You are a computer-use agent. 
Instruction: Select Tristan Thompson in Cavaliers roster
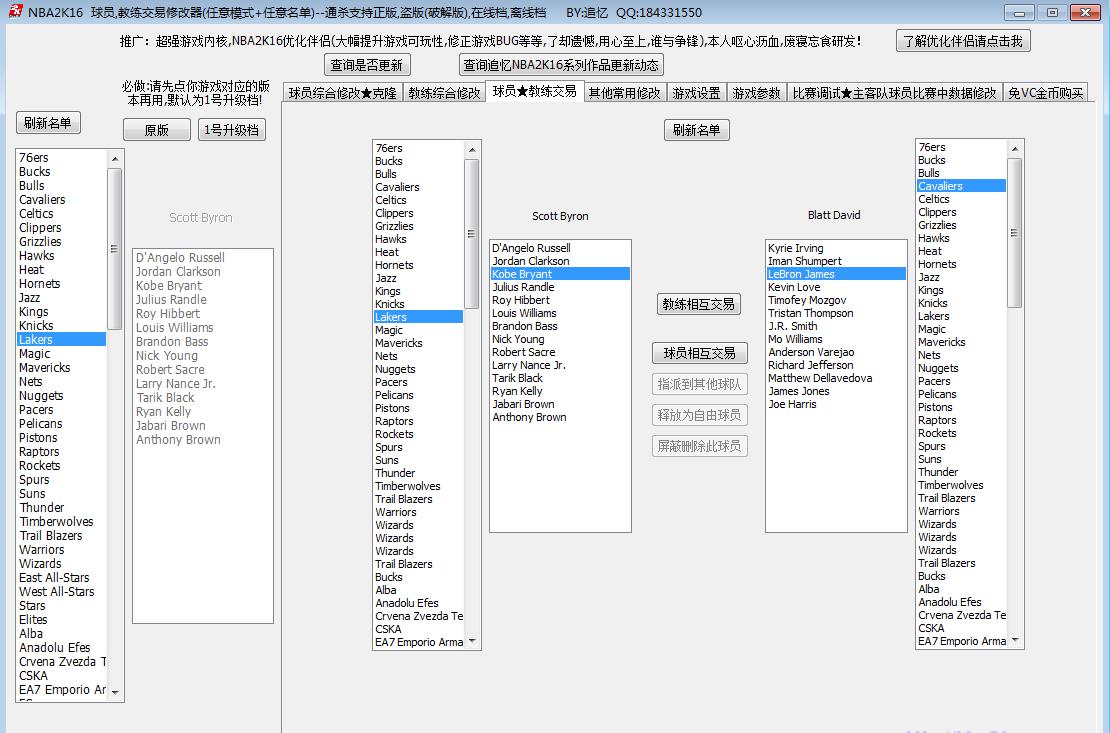(836, 313)
